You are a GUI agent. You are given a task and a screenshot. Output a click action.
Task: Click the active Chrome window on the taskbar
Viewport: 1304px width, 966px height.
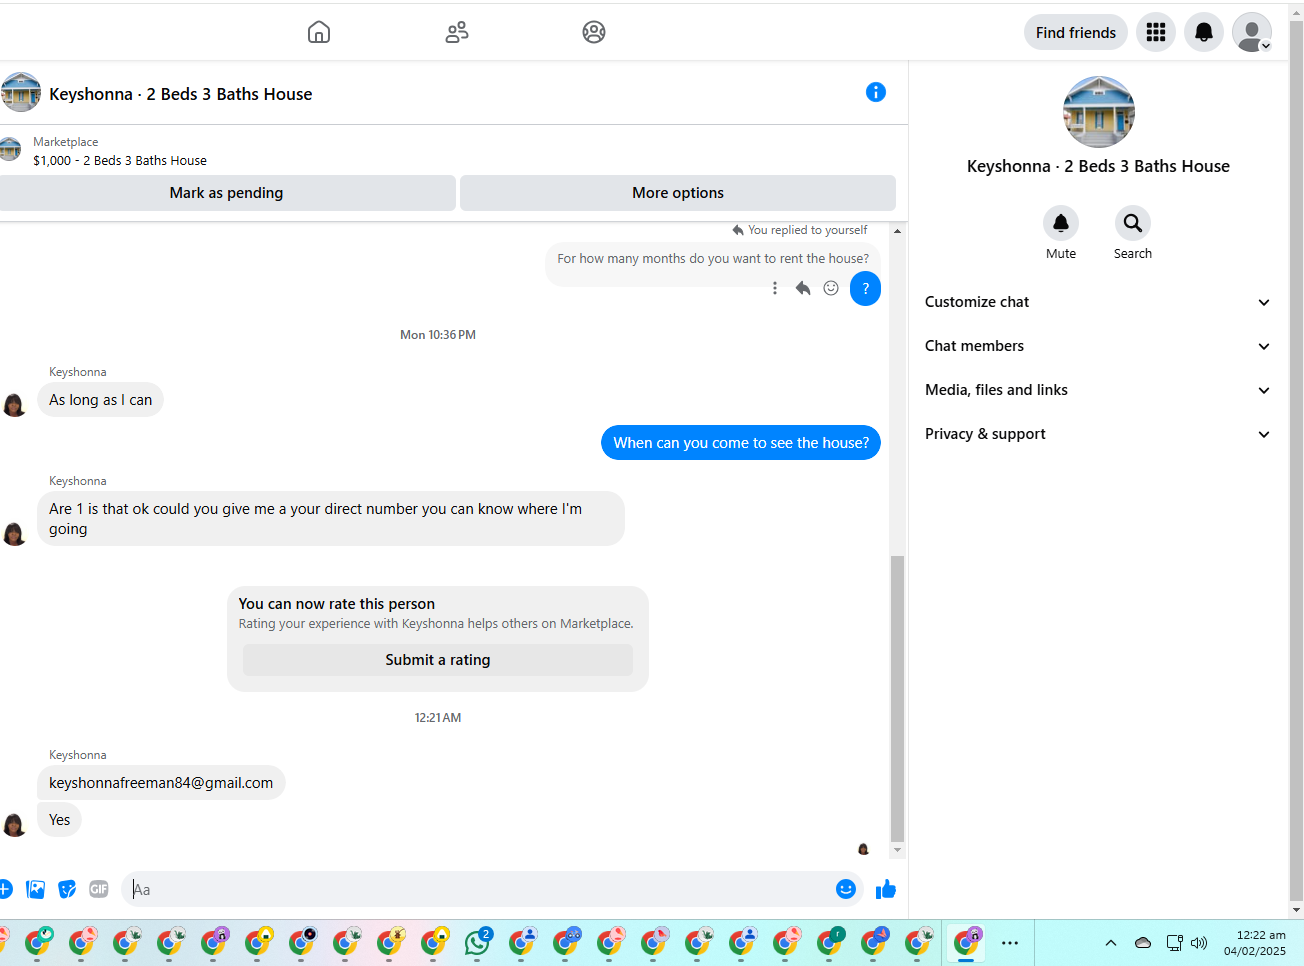click(x=966, y=942)
